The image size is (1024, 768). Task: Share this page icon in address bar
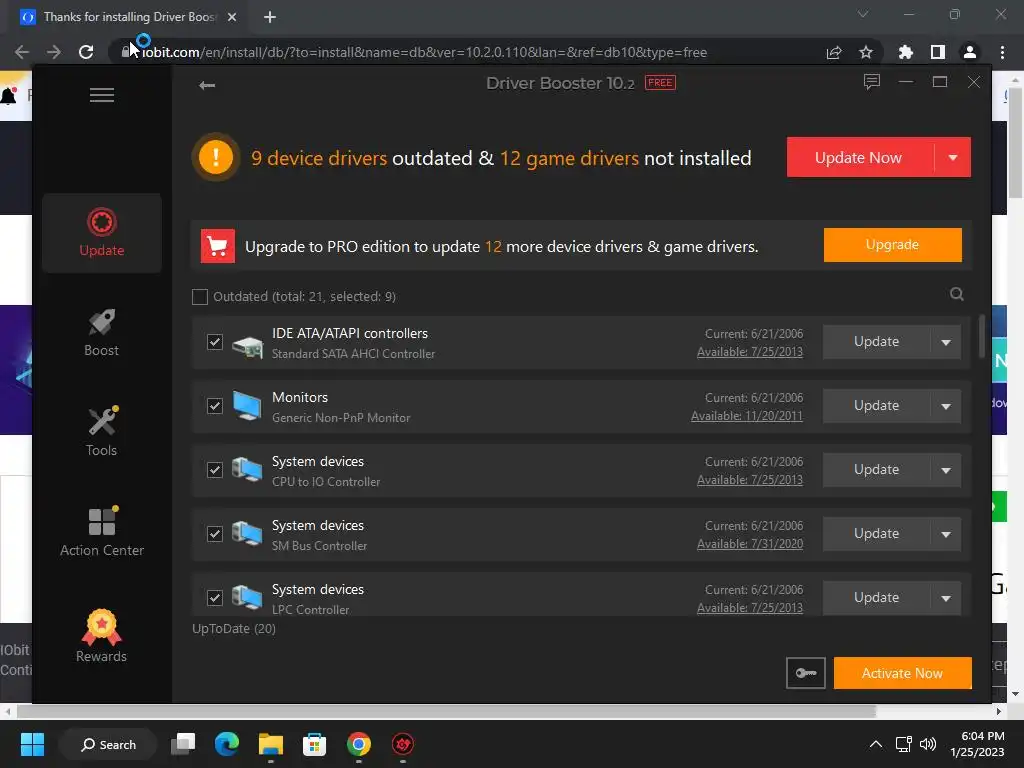pyautogui.click(x=834, y=52)
